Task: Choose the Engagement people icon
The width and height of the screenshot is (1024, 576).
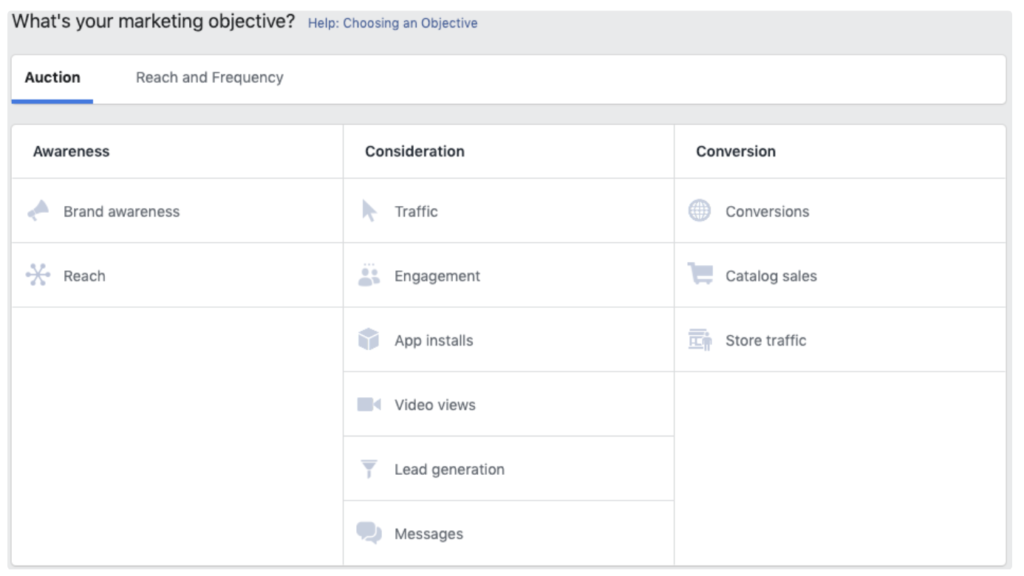Action: [x=369, y=275]
